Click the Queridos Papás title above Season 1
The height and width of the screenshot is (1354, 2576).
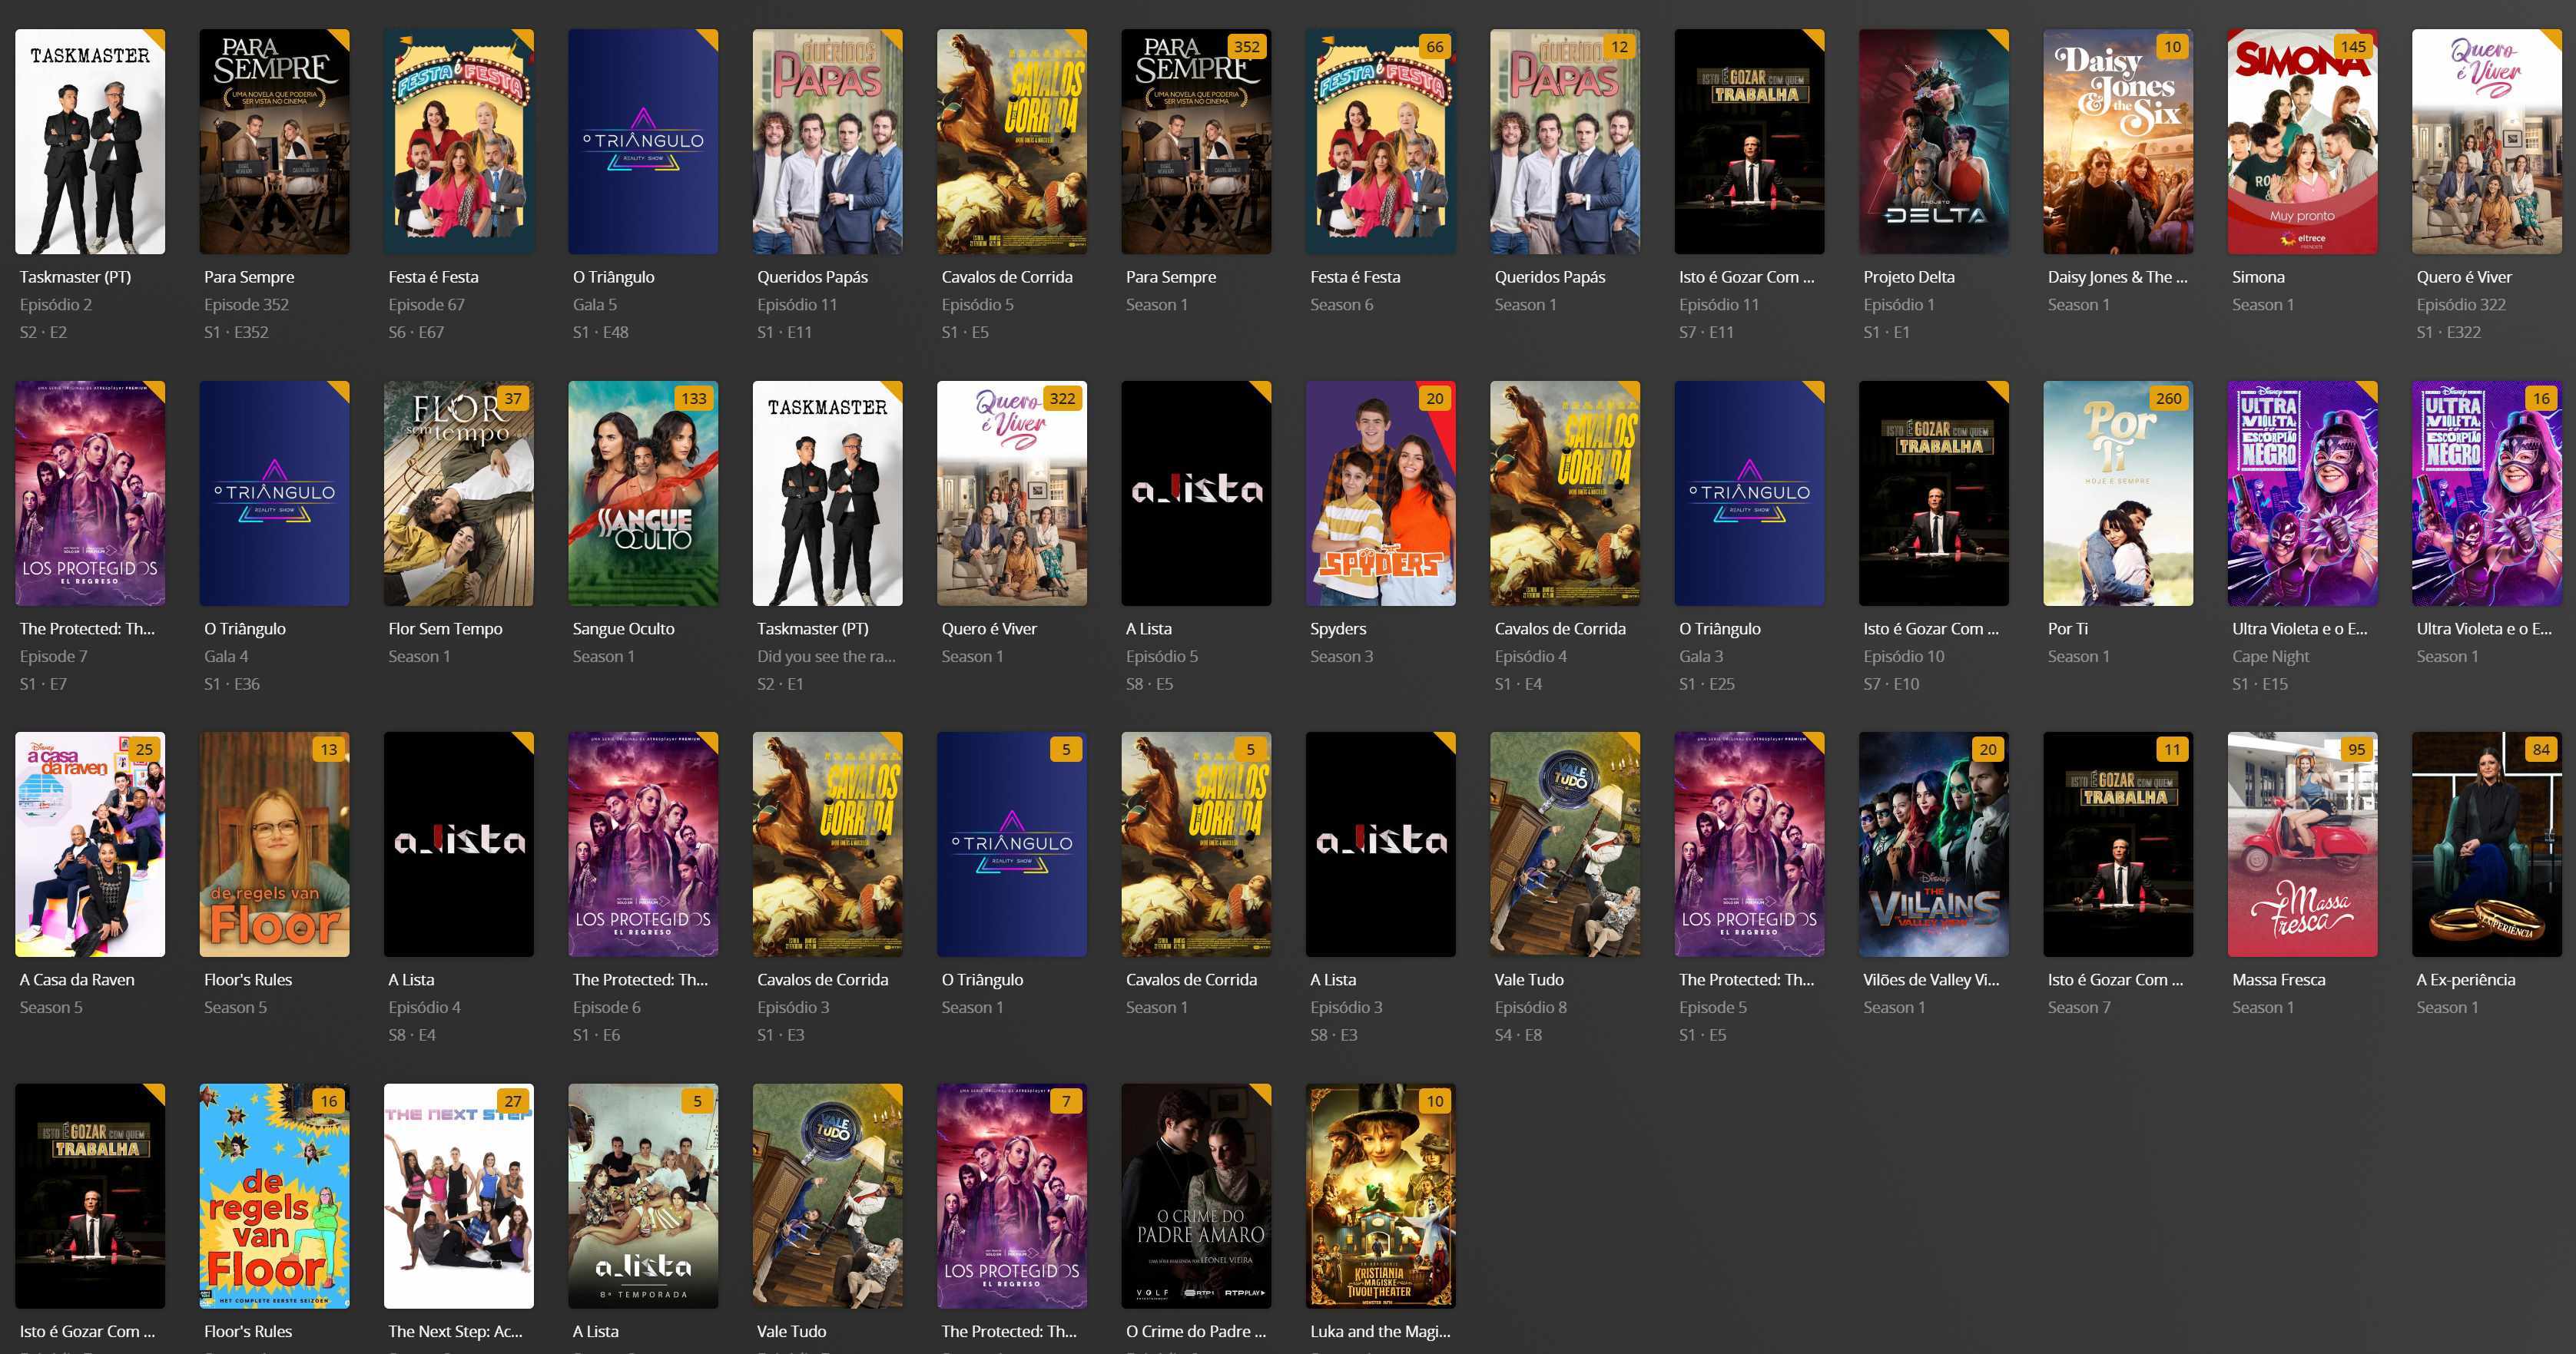tap(1550, 277)
